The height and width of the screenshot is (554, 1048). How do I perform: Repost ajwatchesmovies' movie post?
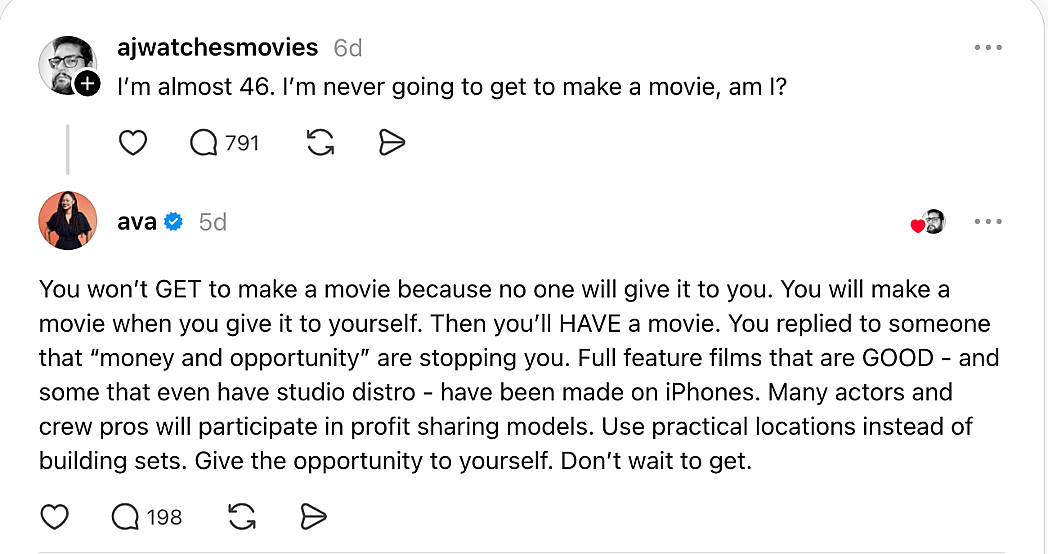[320, 143]
